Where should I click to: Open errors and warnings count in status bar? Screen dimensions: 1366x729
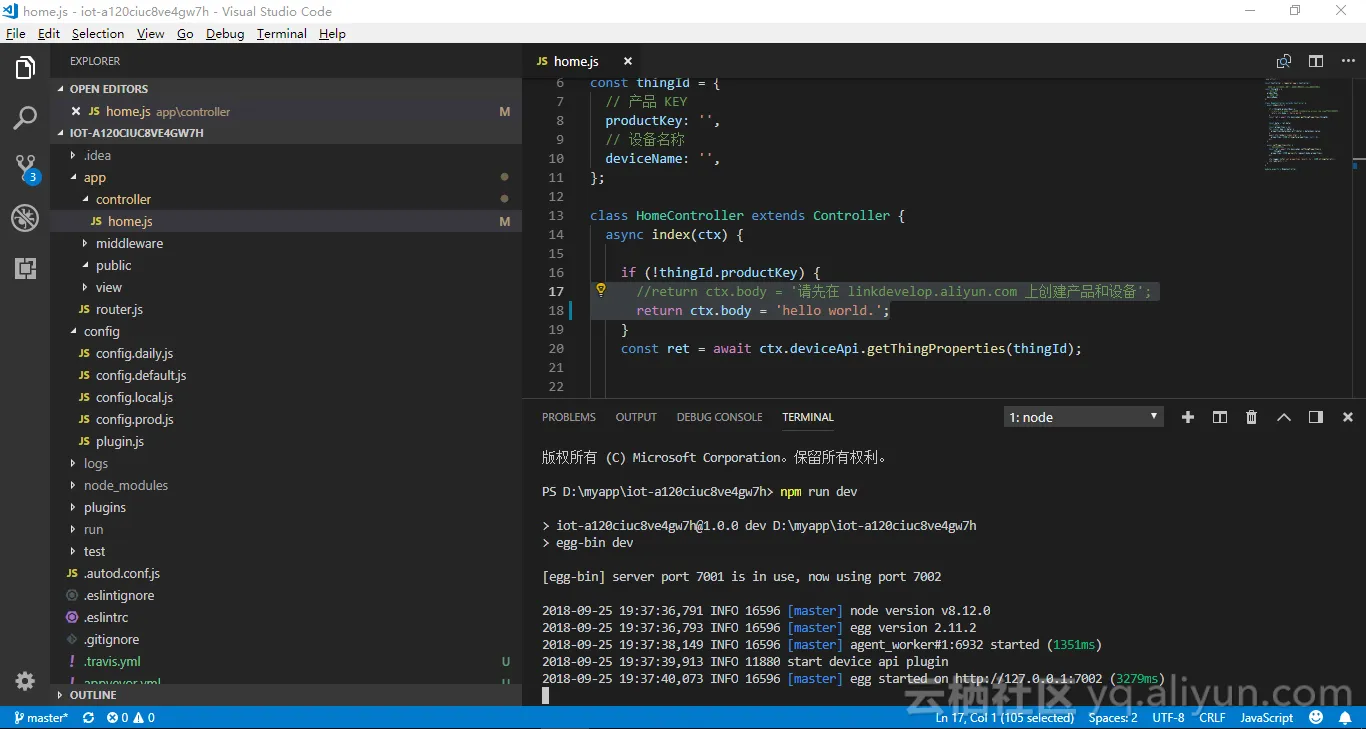point(131,718)
